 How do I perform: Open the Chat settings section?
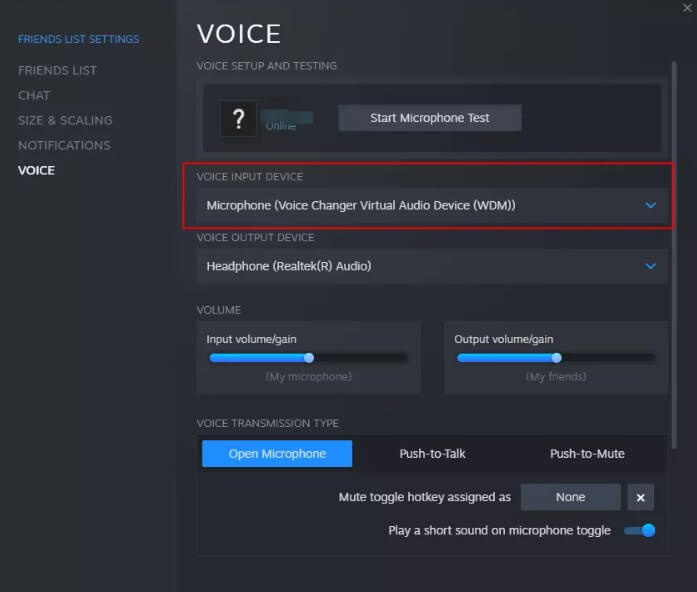coord(34,95)
